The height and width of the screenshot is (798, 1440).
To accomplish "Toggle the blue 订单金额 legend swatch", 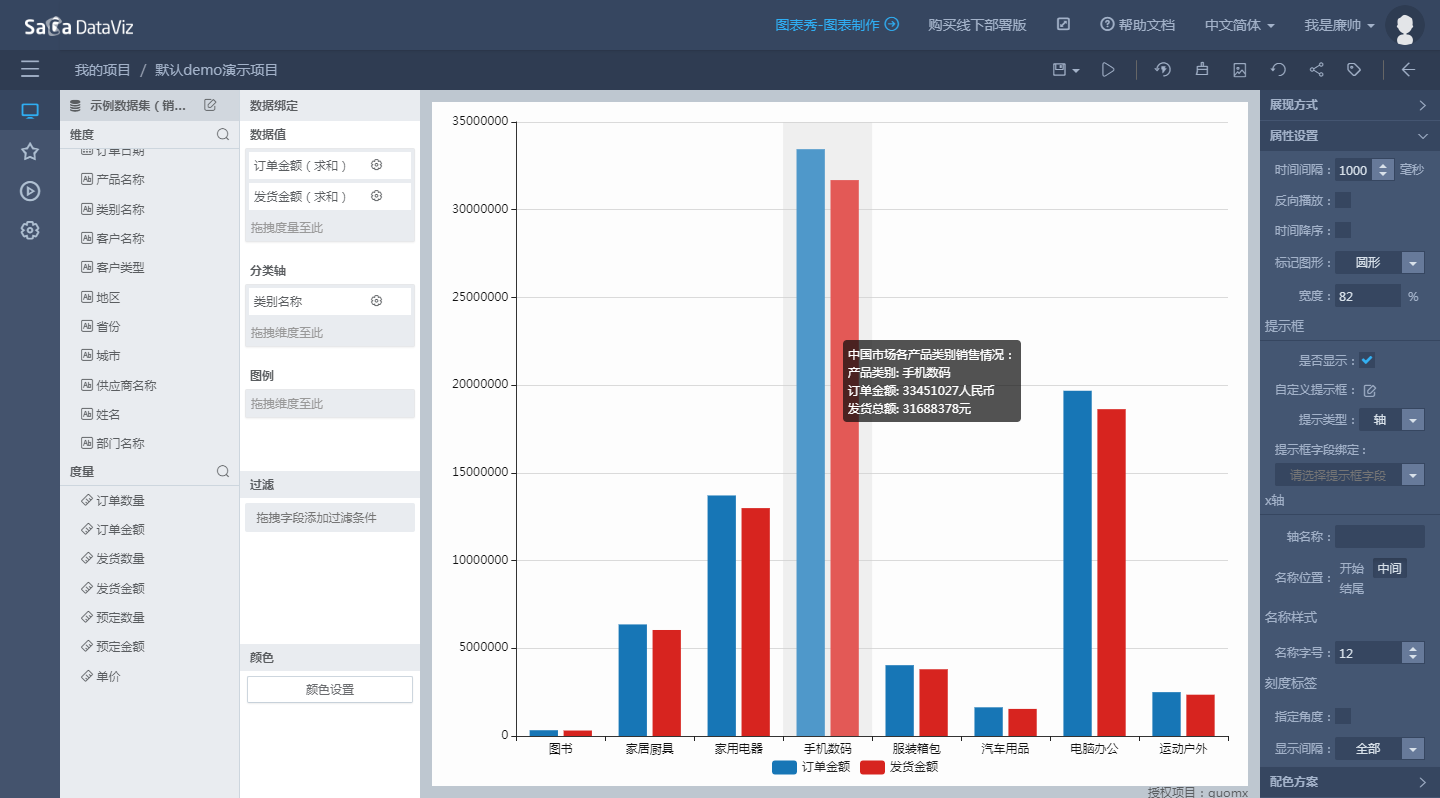I will click(785, 767).
